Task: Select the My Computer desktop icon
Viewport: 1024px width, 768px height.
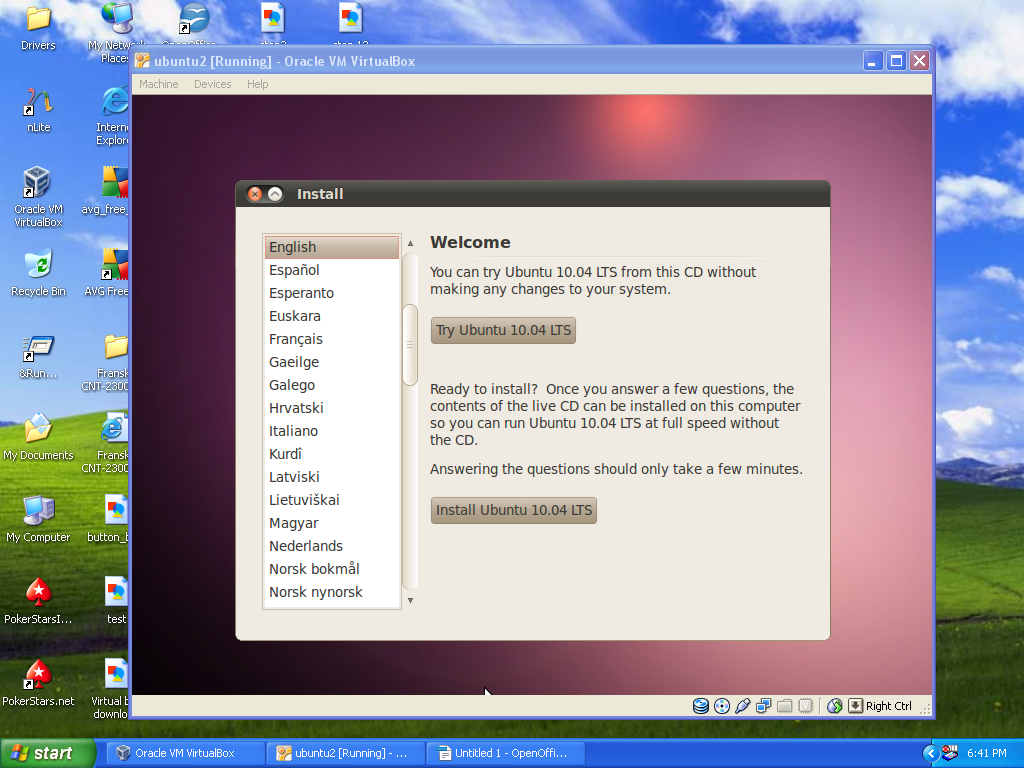Action: (x=39, y=519)
